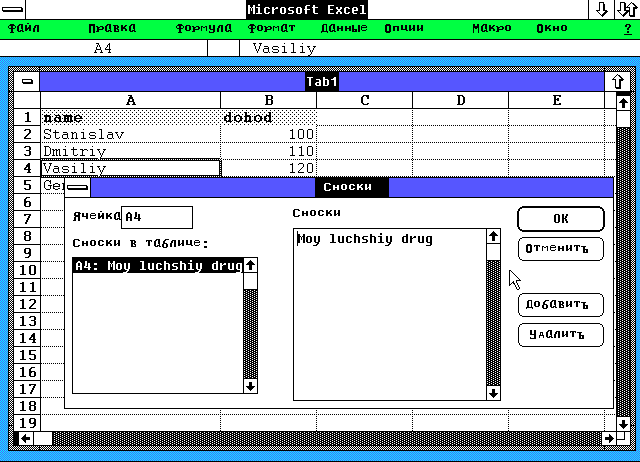This screenshot has width=640, height=462.
Task: Click cell with value 110
Action: click(269, 151)
